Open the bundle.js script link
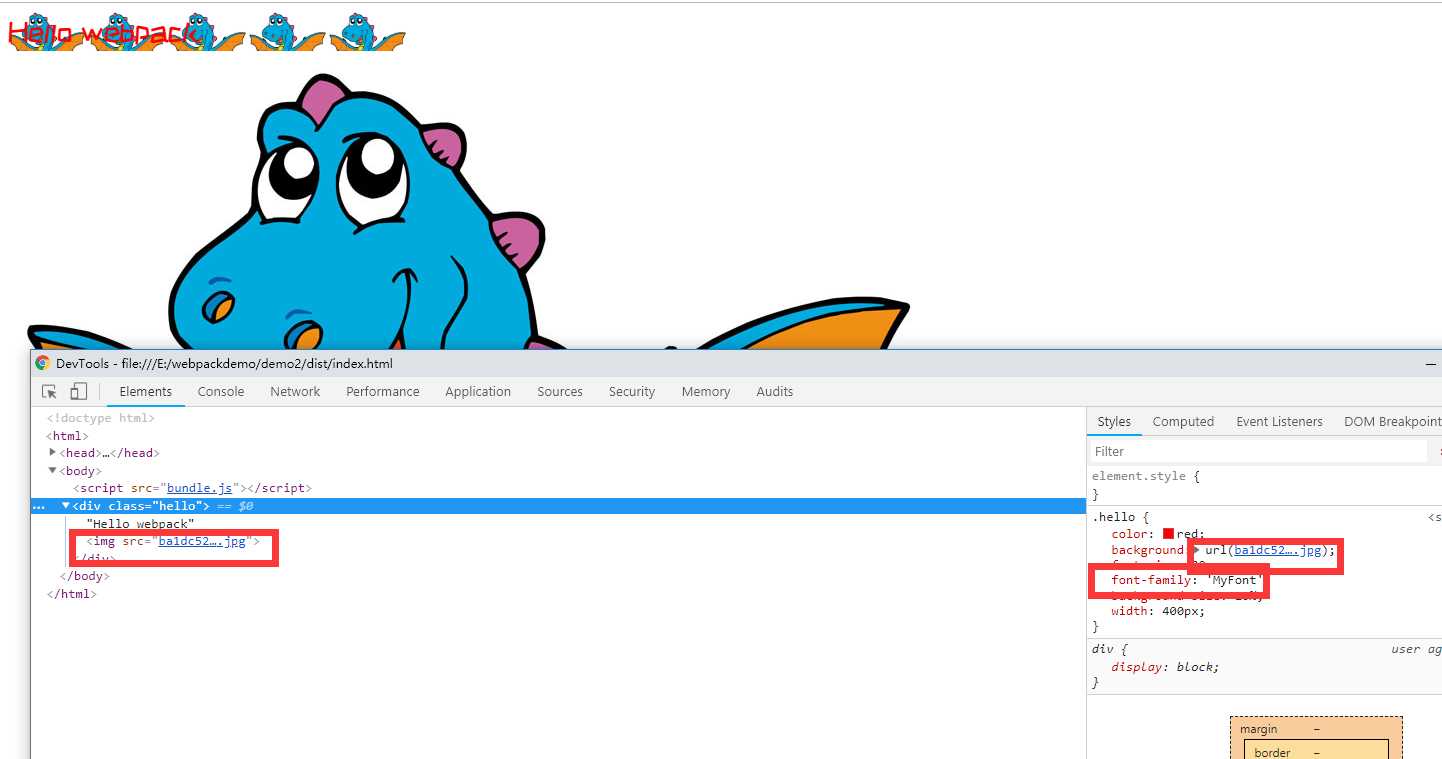The image size is (1442, 759). coord(199,488)
